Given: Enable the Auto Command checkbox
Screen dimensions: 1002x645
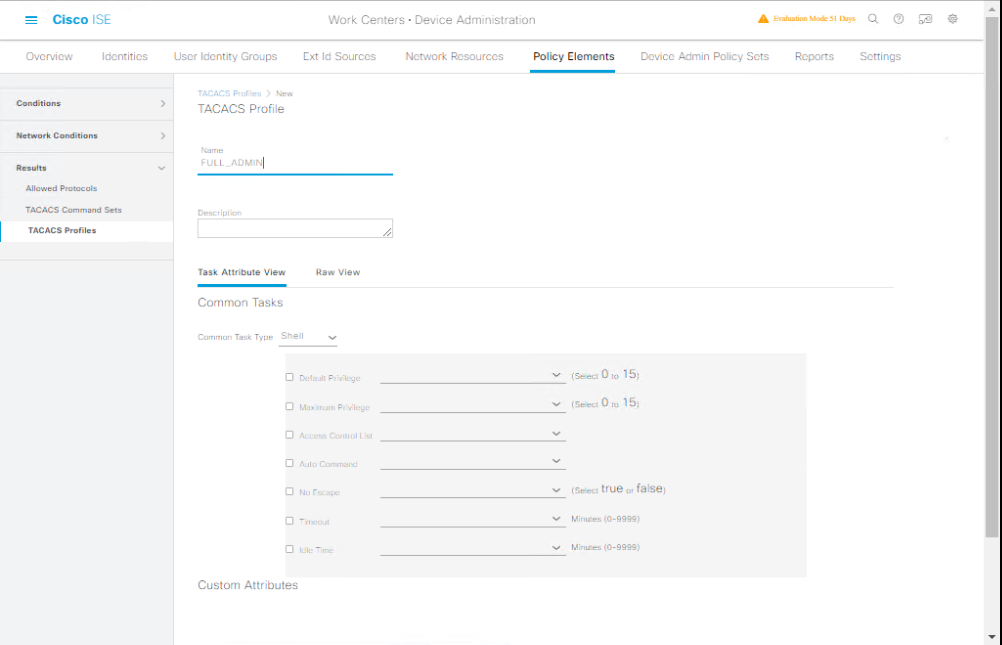Looking at the screenshot, I should (289, 463).
